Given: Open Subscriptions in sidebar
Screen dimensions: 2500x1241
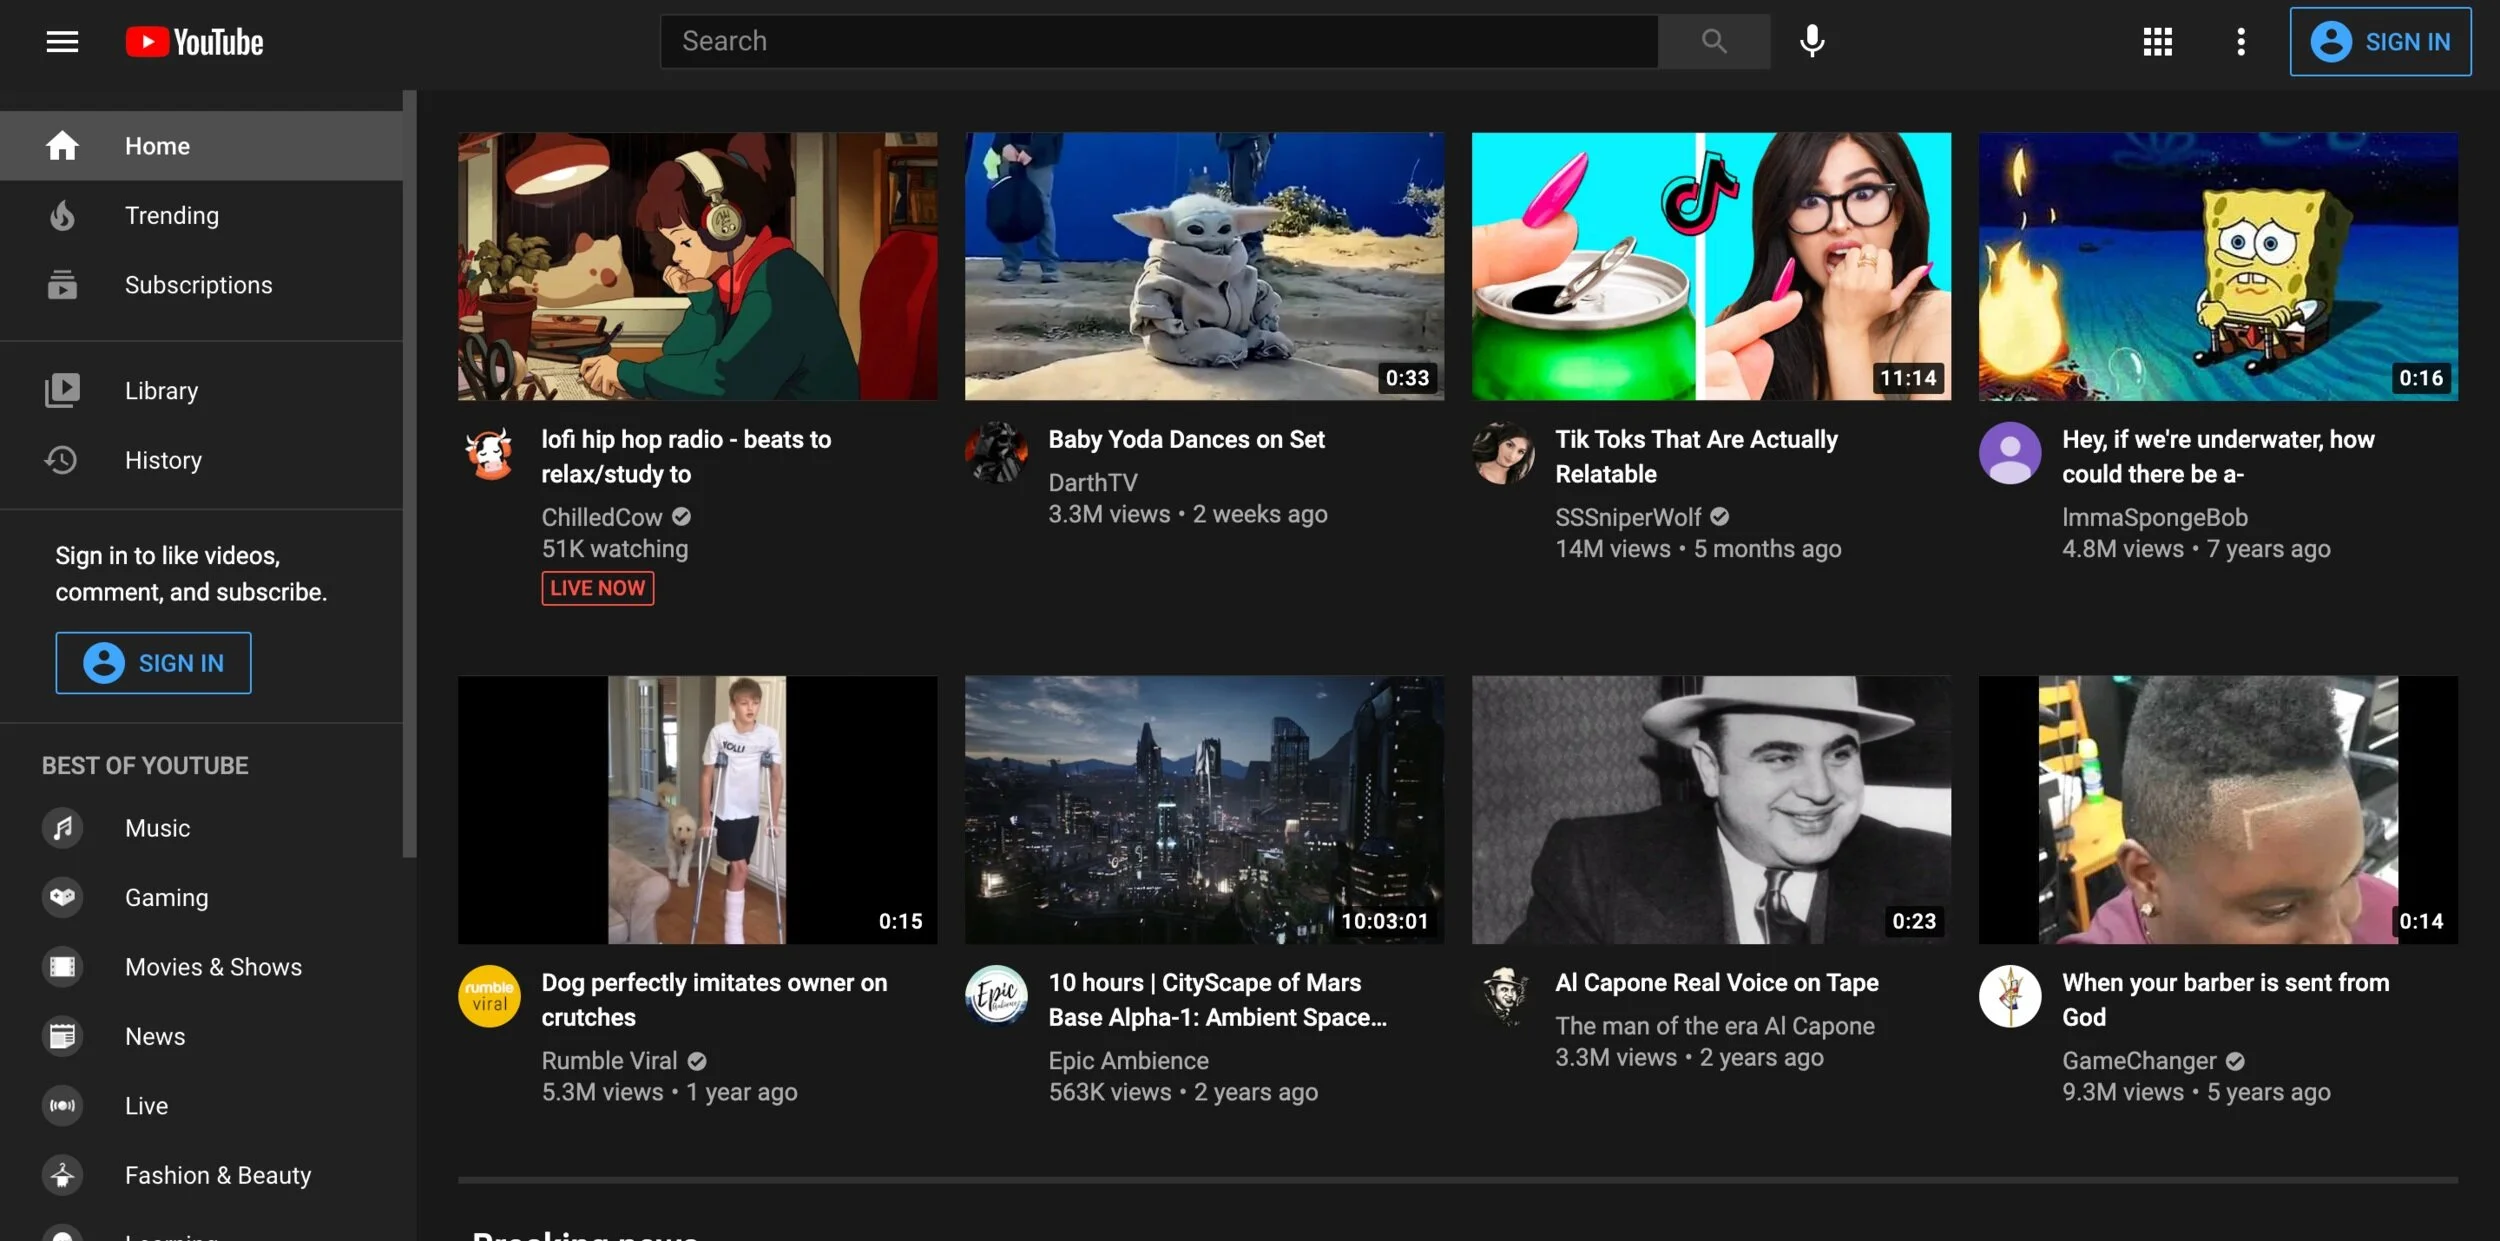Looking at the screenshot, I should tap(198, 285).
